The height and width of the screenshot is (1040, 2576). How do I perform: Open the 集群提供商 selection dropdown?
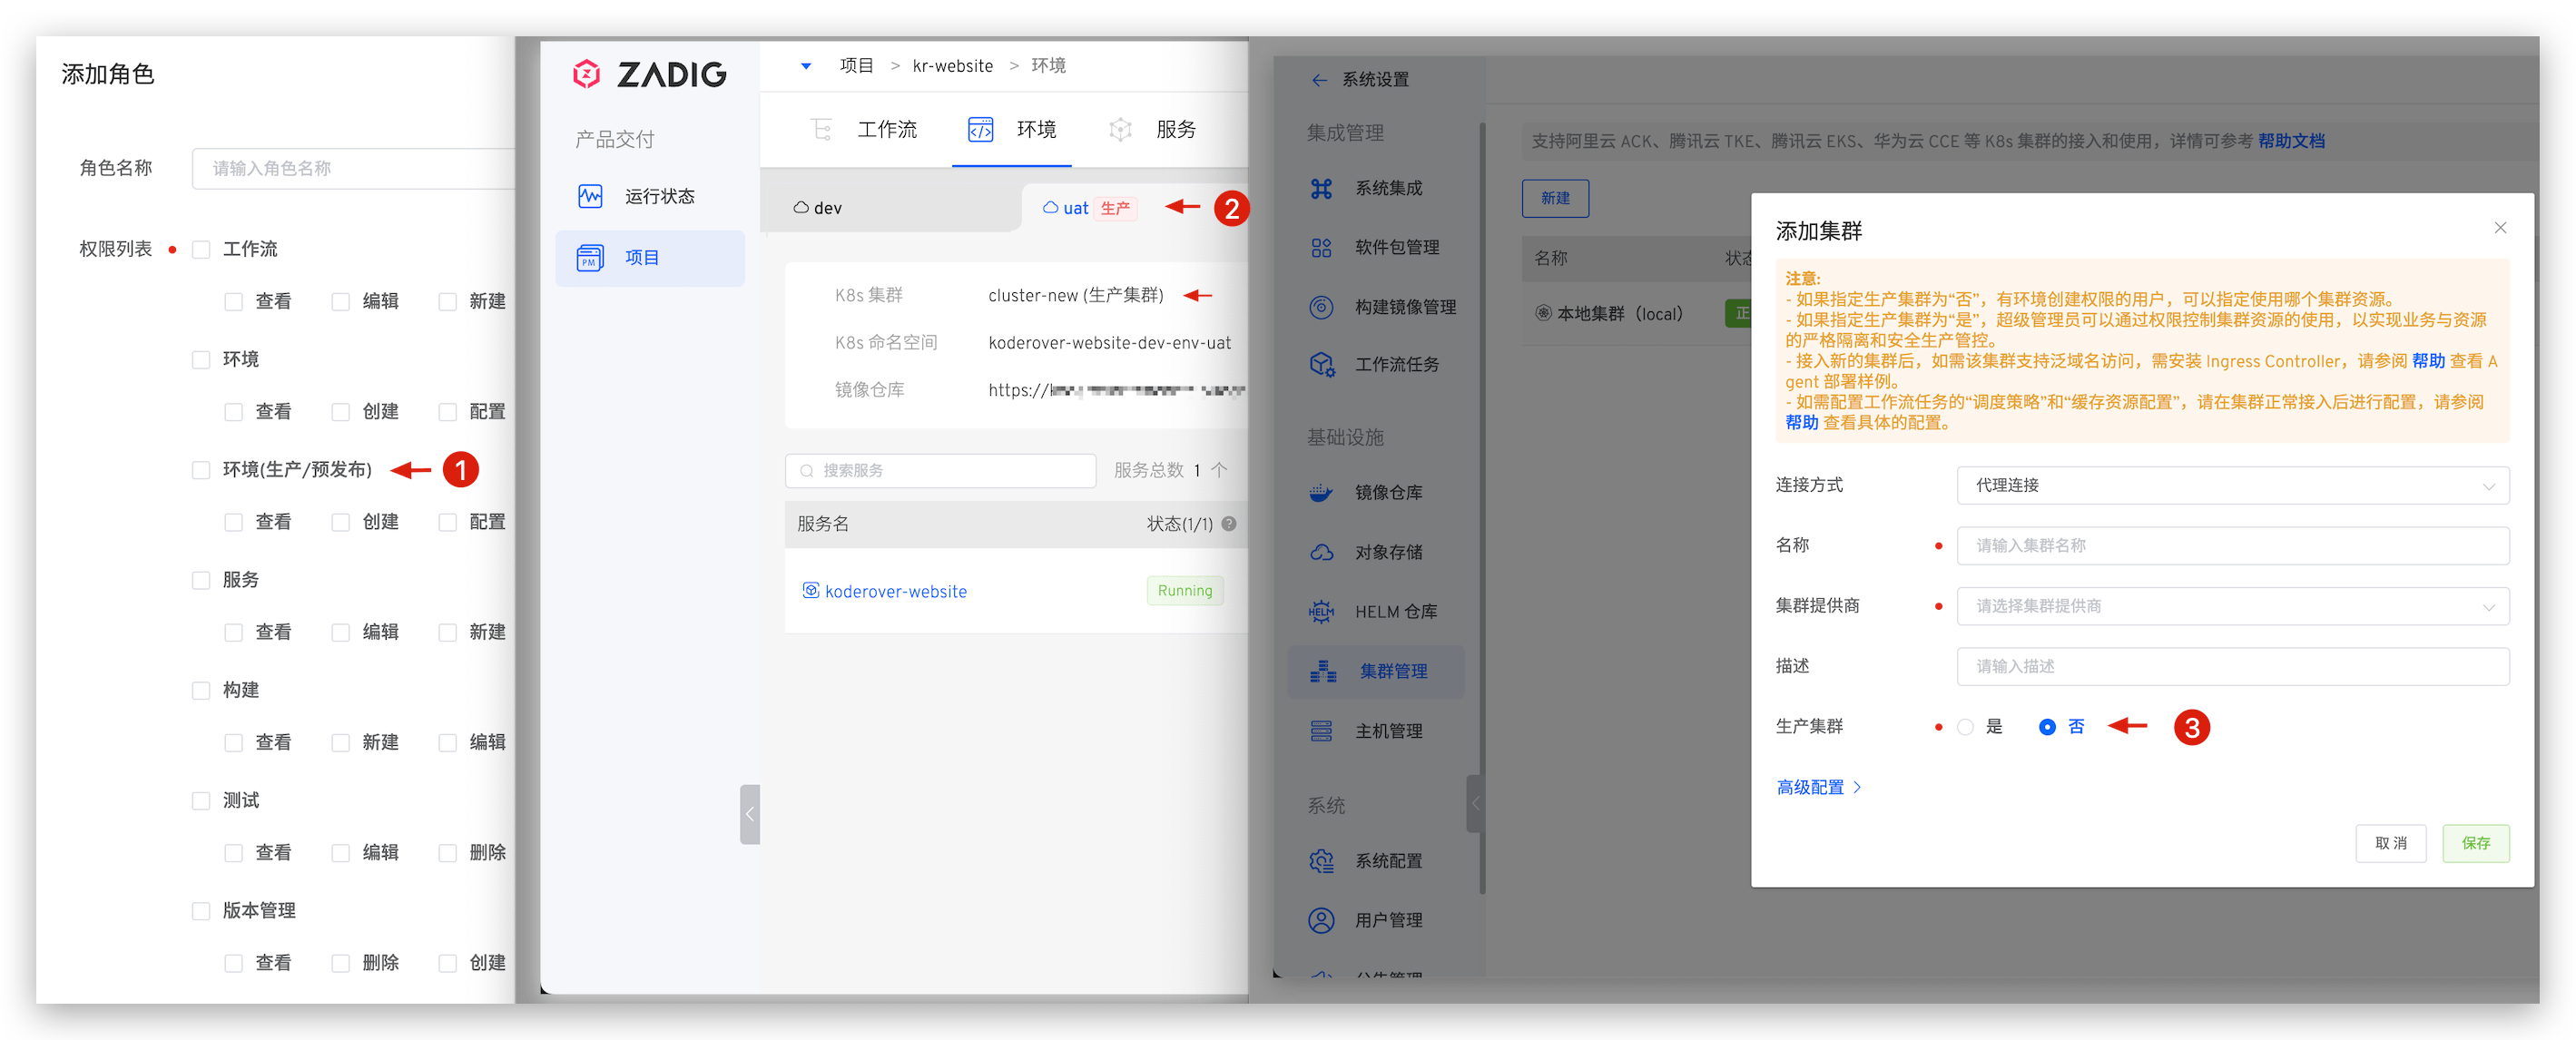(x=2232, y=606)
